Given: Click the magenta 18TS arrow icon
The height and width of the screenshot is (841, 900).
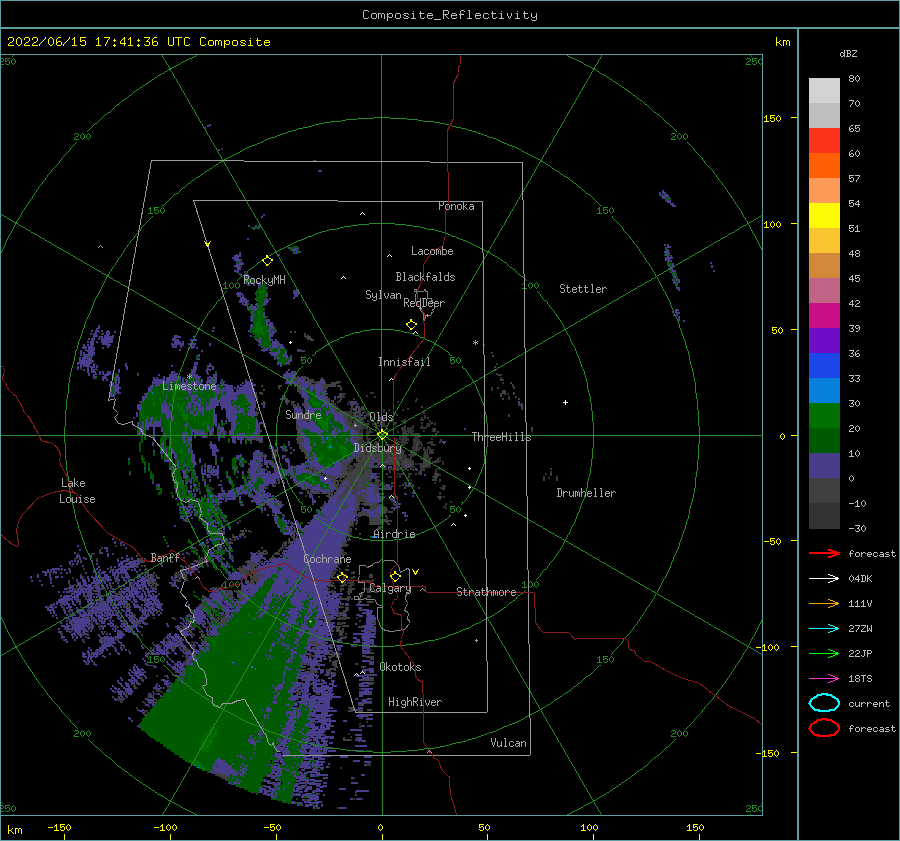Looking at the screenshot, I should (824, 679).
